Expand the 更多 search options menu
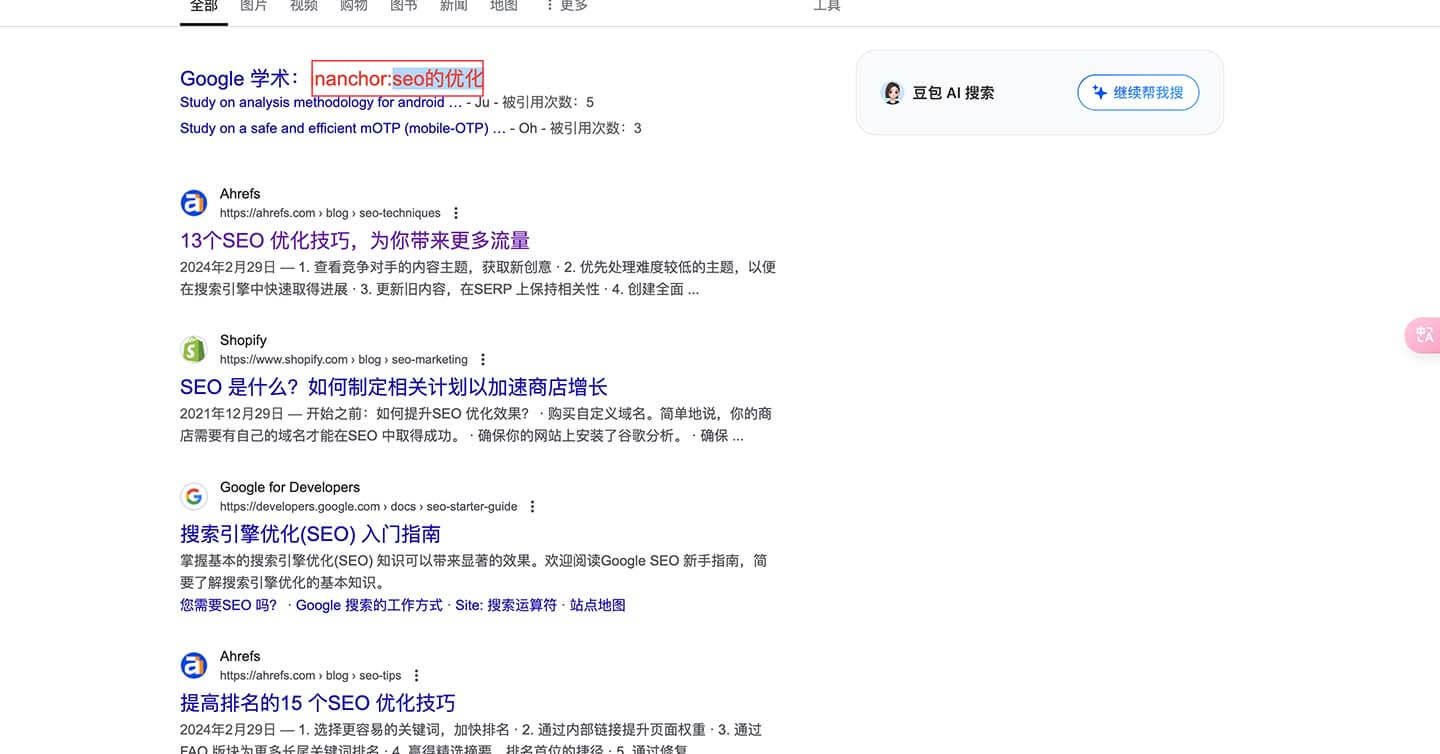1440x754 pixels. pos(566,6)
